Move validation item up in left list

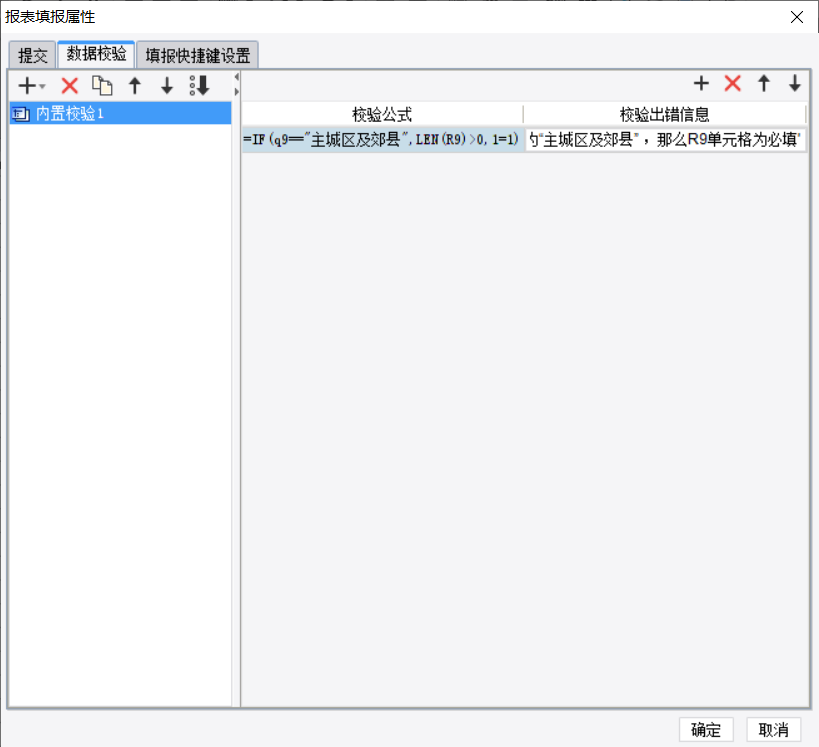click(135, 85)
